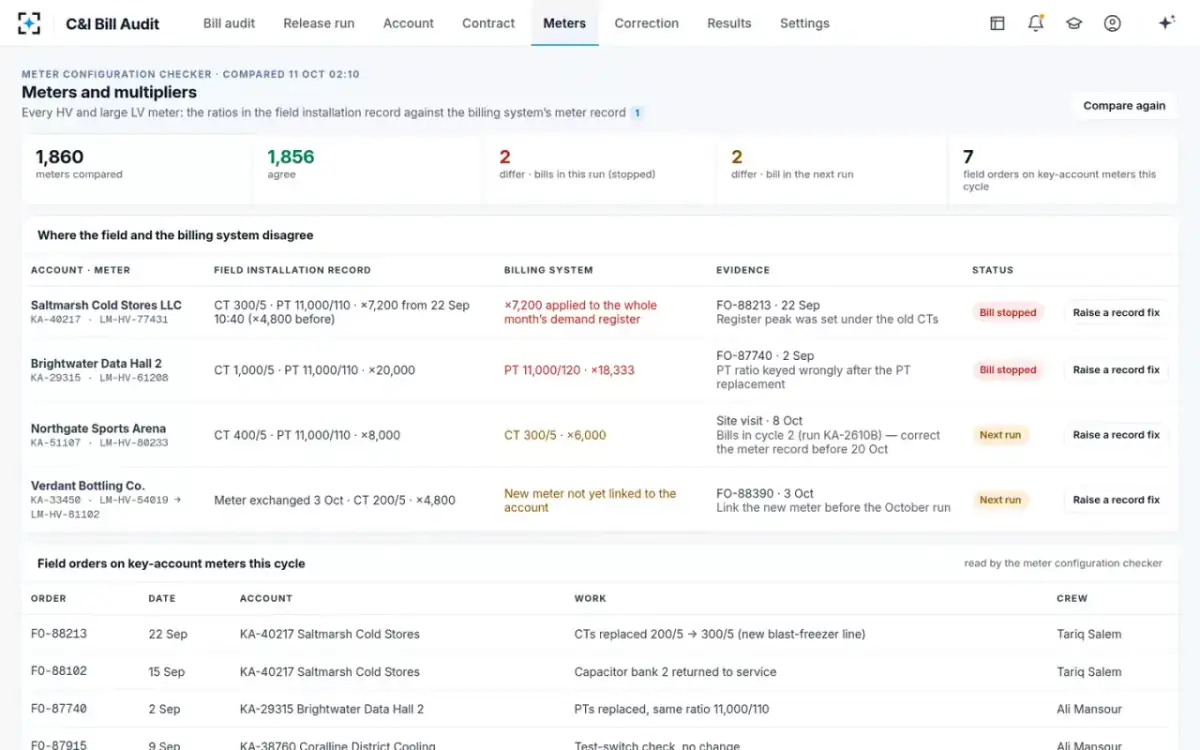Click the Status column header
The image size is (1200, 750).
click(992, 270)
